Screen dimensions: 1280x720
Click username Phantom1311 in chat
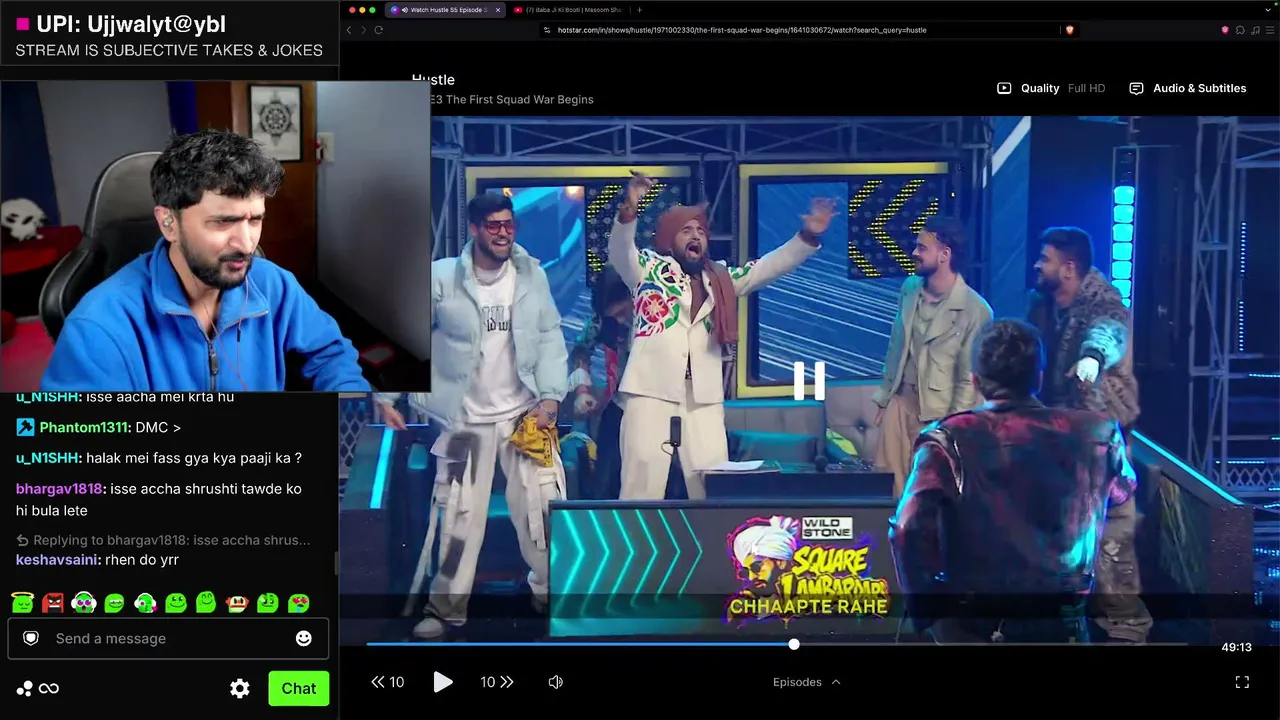coord(85,428)
